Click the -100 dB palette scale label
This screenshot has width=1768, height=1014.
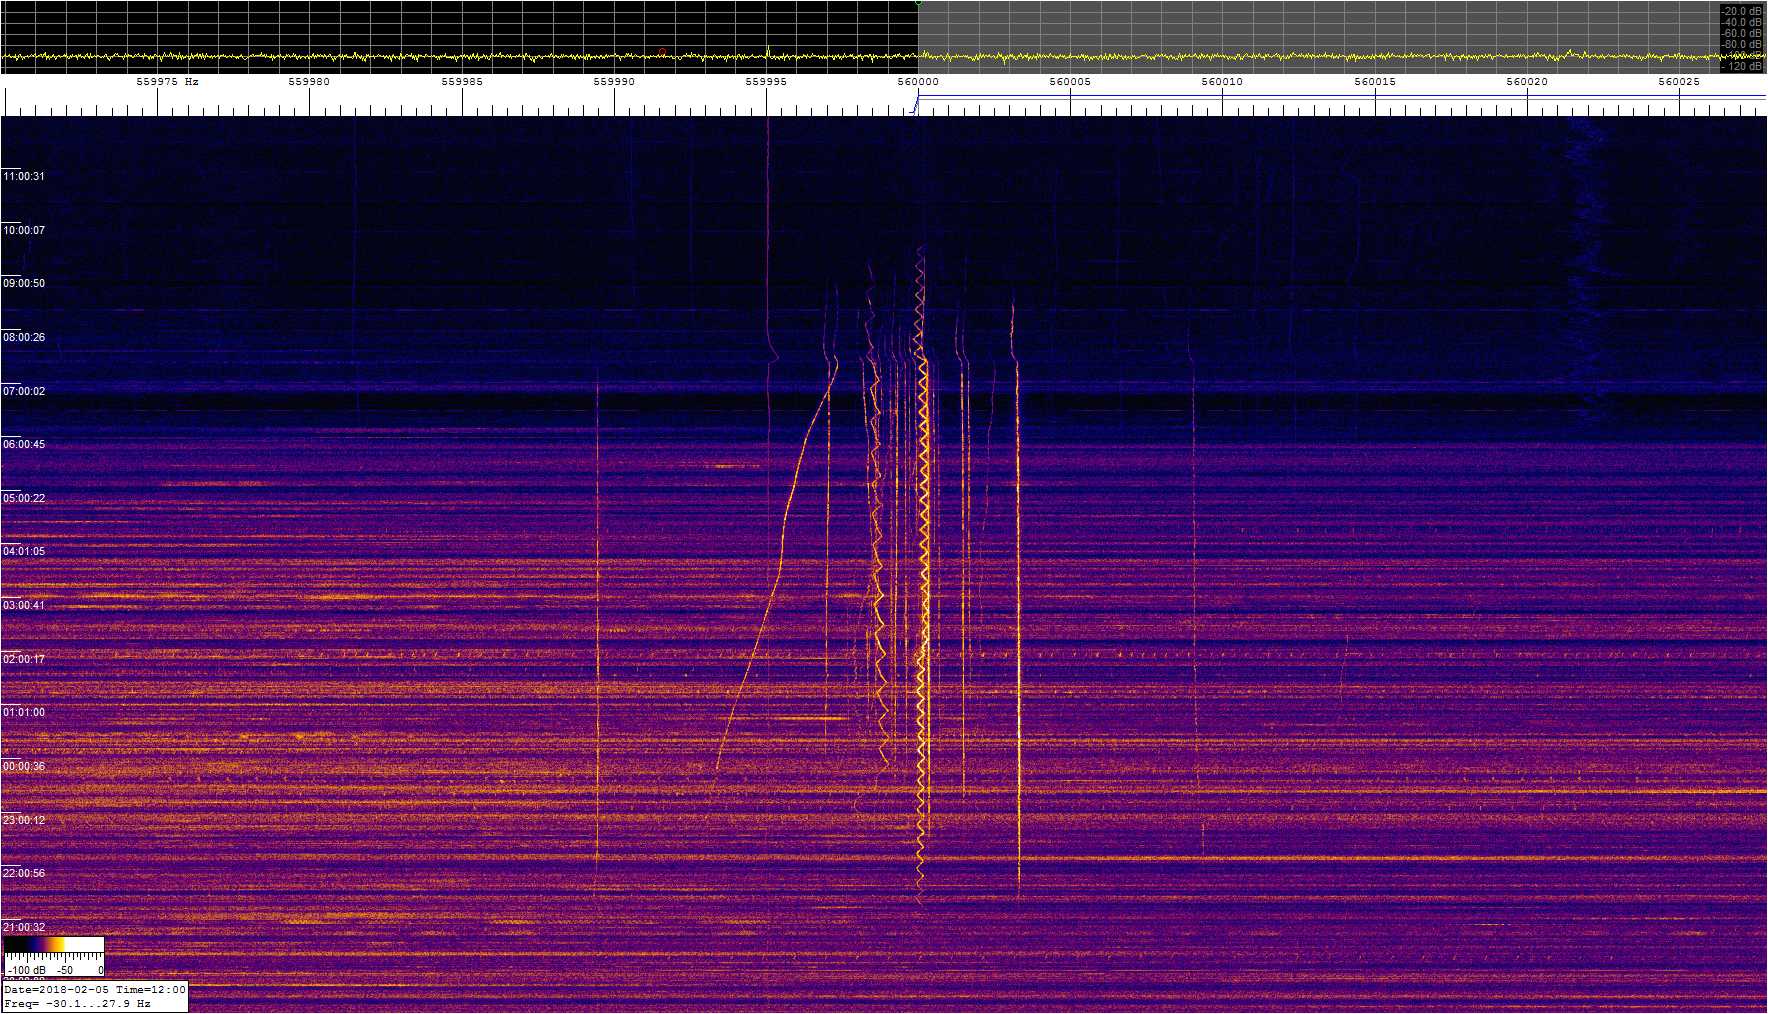[26, 970]
